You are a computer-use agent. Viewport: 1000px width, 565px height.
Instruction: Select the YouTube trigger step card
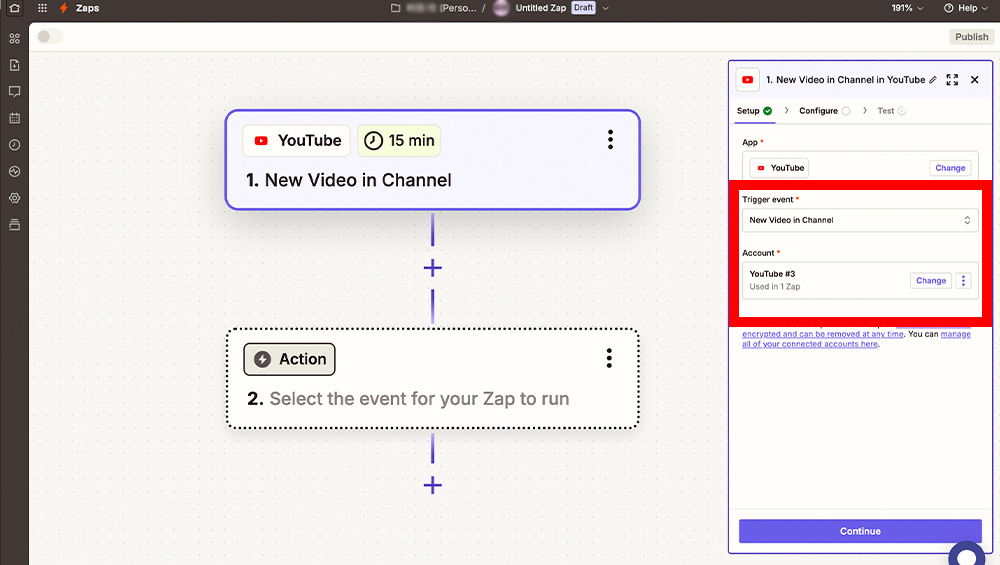(432, 160)
